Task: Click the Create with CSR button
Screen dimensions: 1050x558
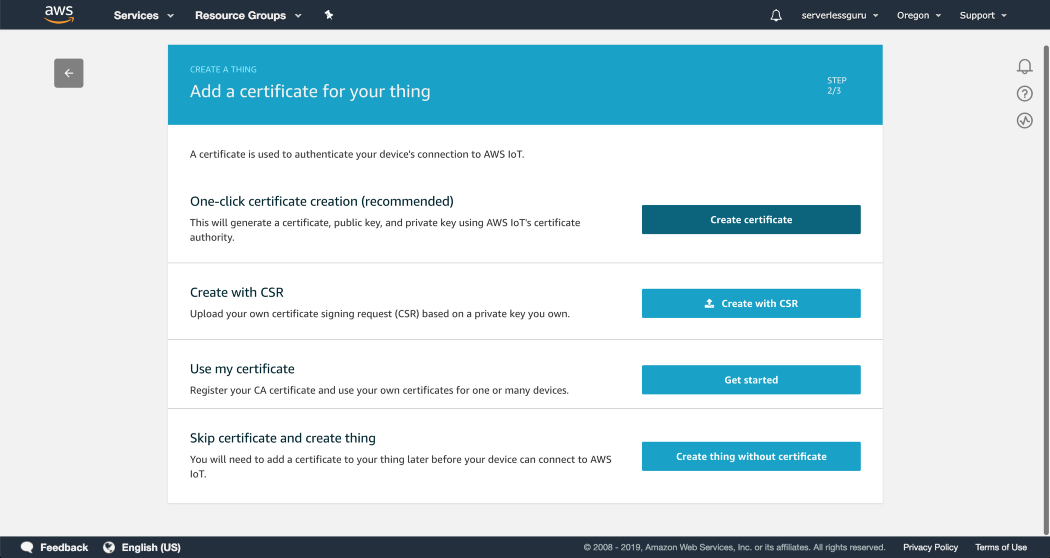Action: click(751, 303)
